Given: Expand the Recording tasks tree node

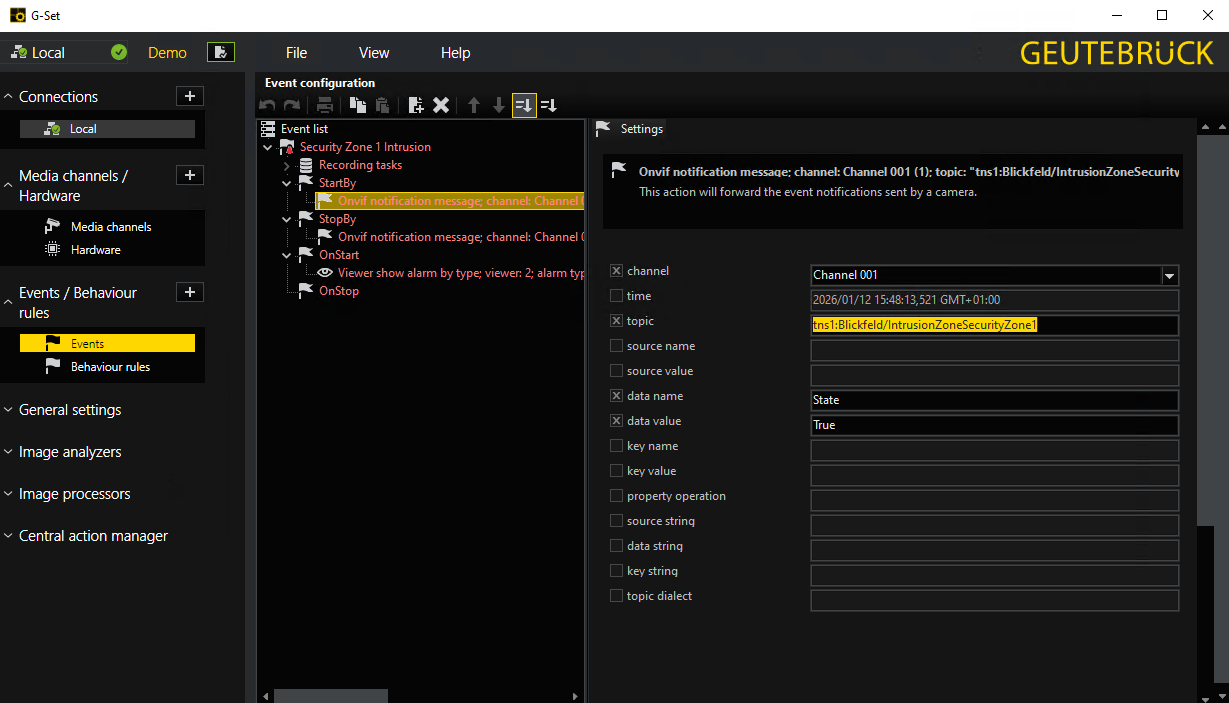Looking at the screenshot, I should pos(286,165).
